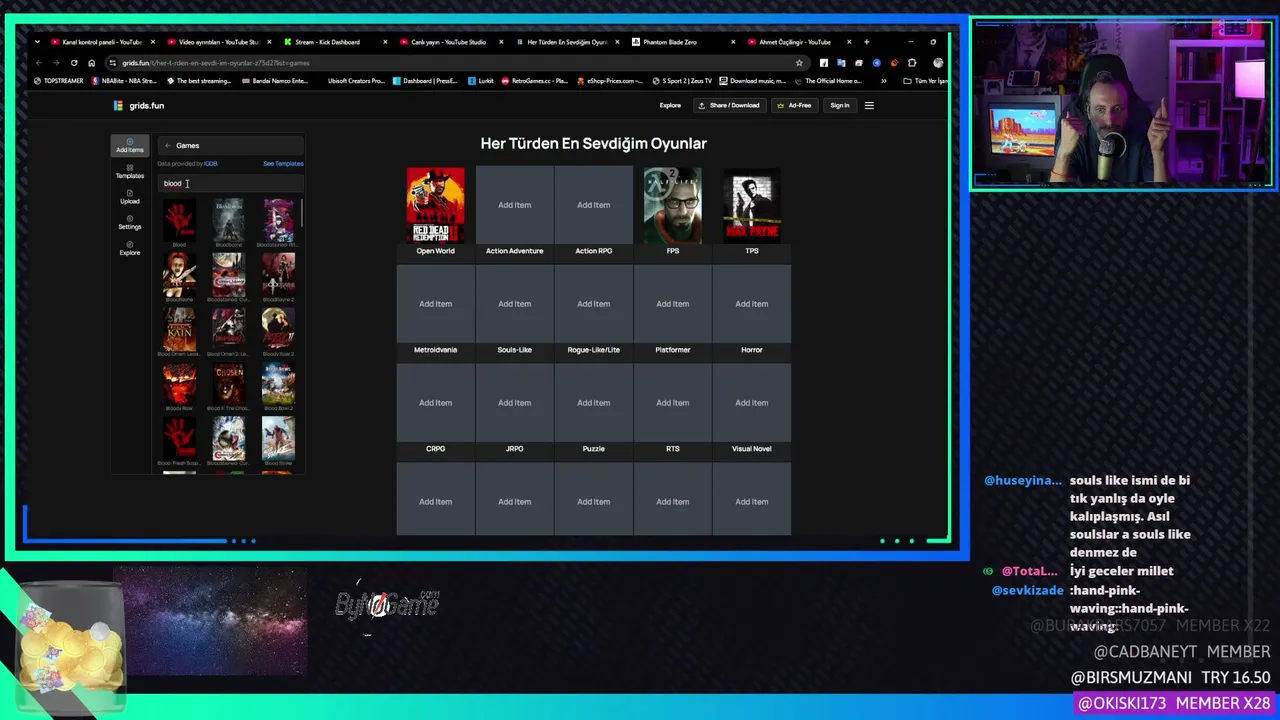Go back using the Games arrow

(x=168, y=146)
